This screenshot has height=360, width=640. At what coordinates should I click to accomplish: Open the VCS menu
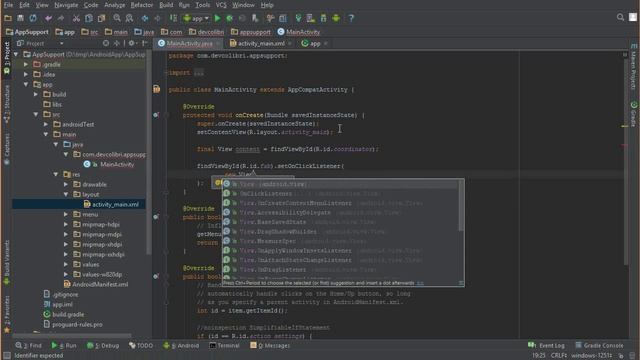221,5
